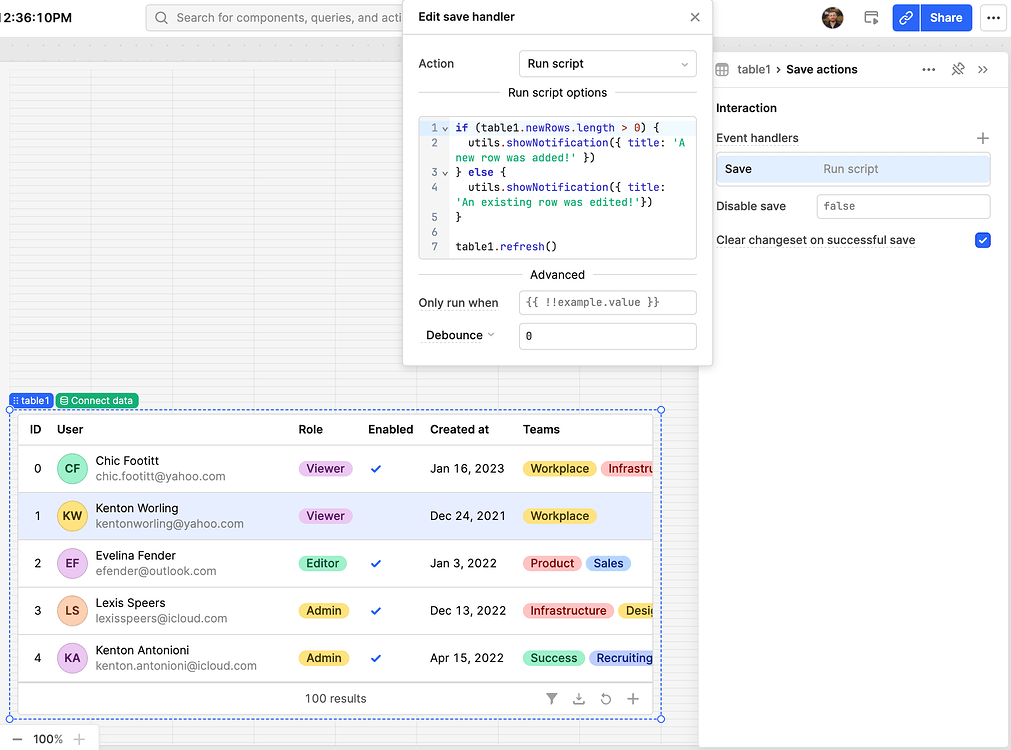Open the user avatar profile

tap(832, 18)
